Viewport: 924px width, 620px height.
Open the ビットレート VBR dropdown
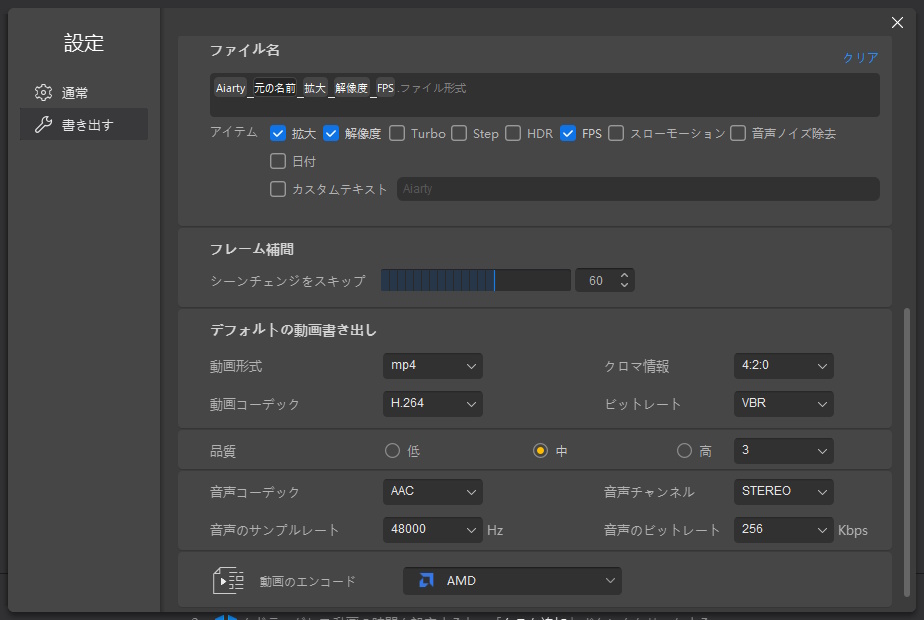tap(783, 404)
